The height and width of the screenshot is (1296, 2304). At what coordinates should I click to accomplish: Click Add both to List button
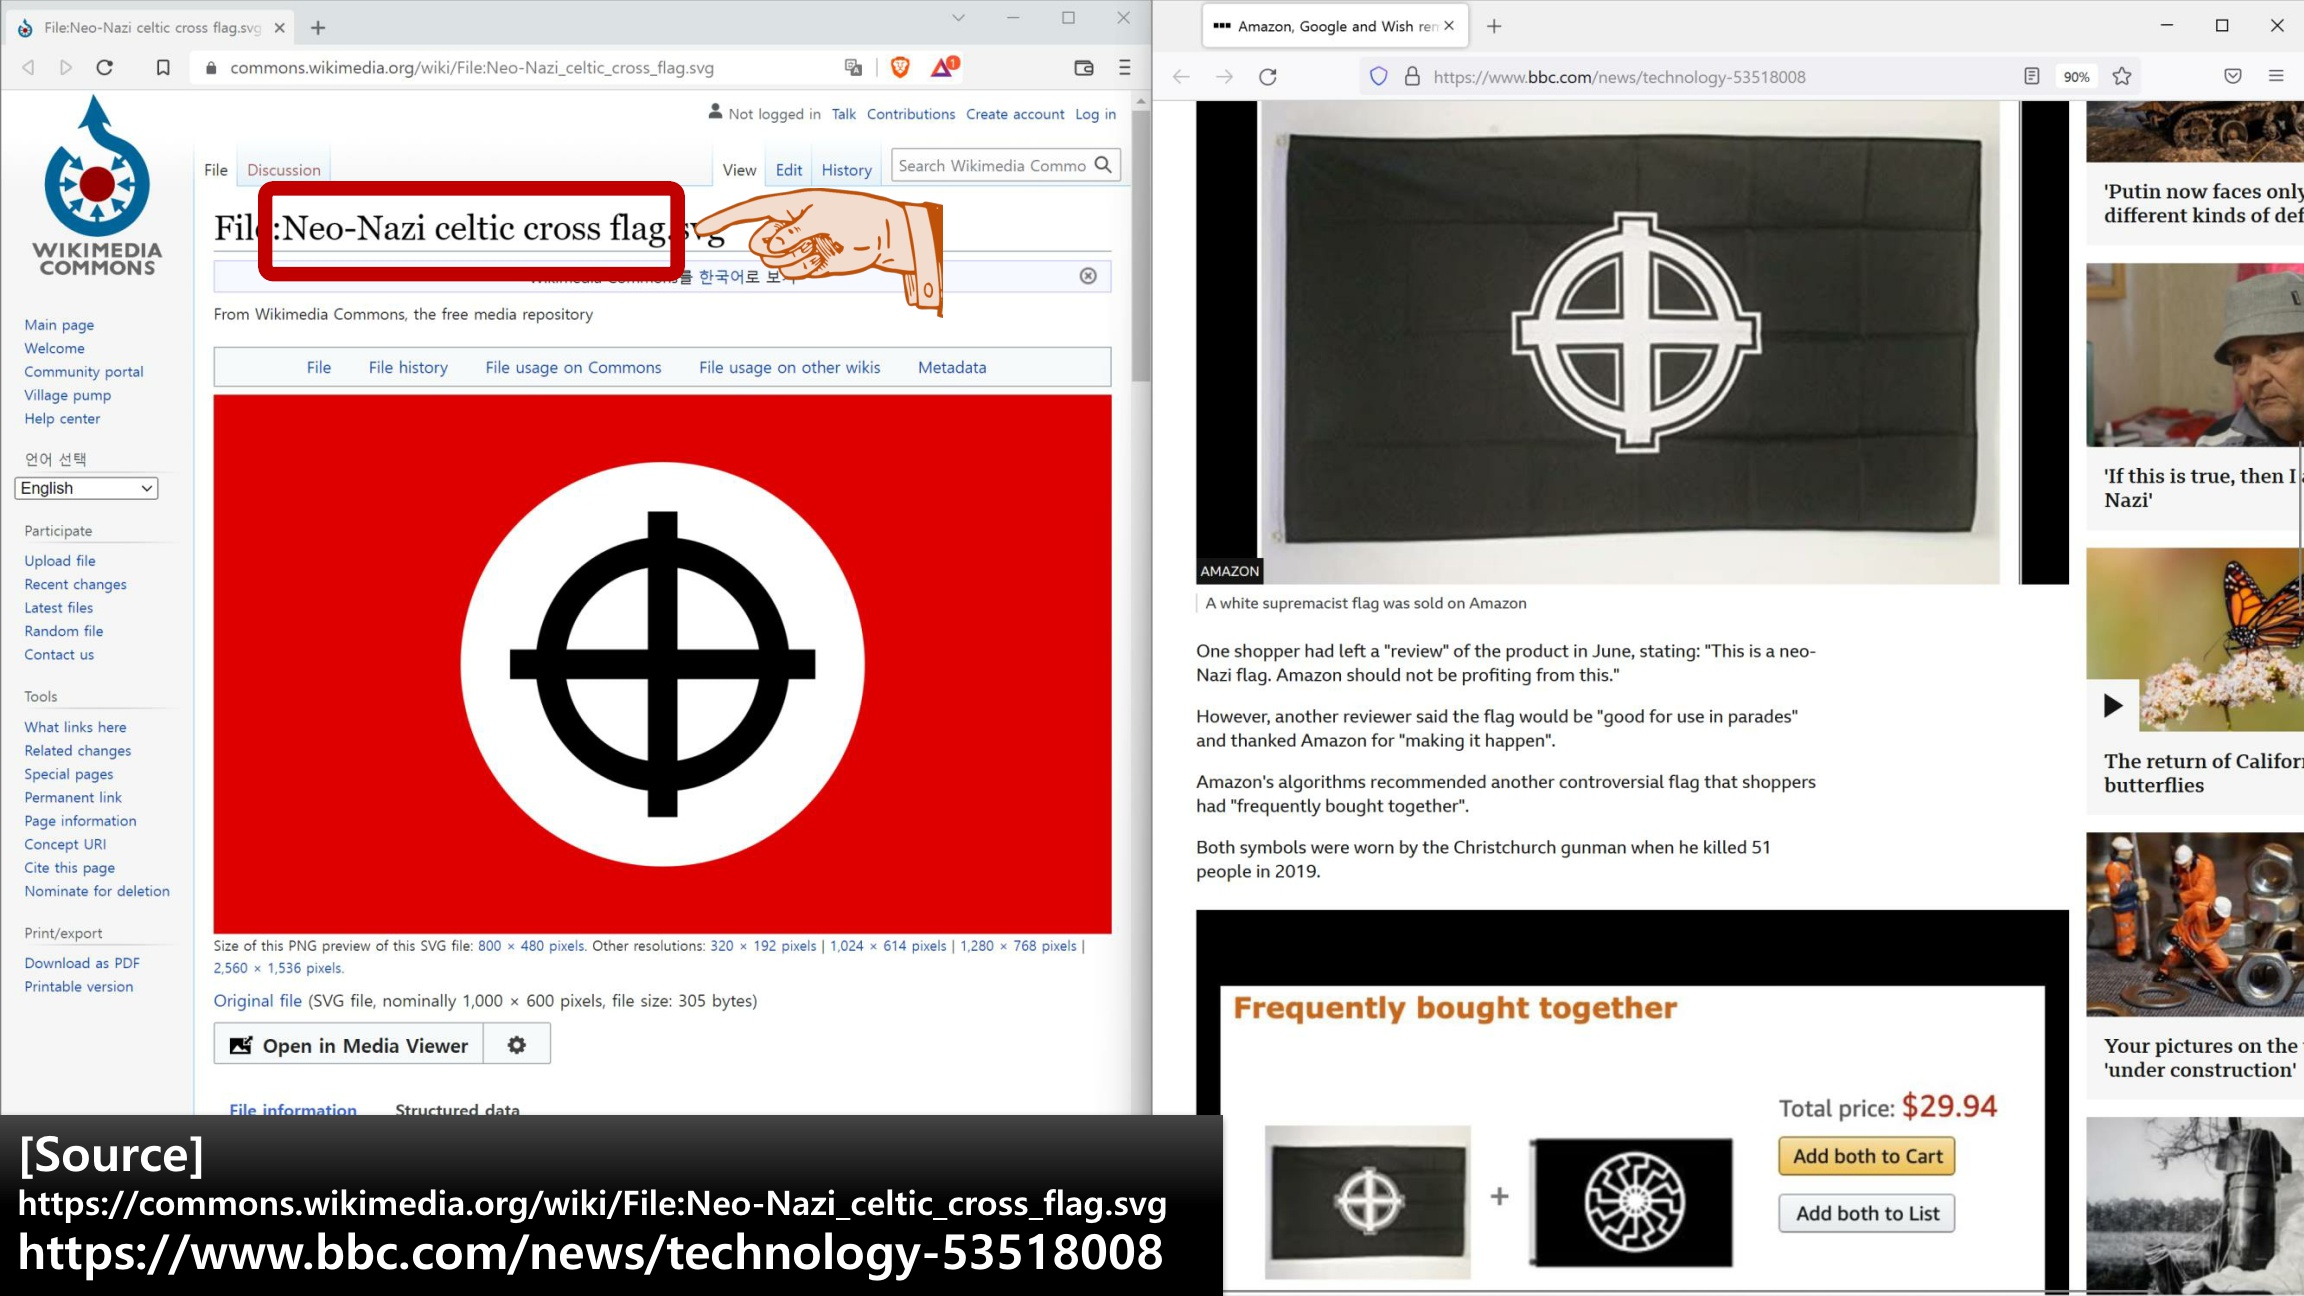[1866, 1213]
